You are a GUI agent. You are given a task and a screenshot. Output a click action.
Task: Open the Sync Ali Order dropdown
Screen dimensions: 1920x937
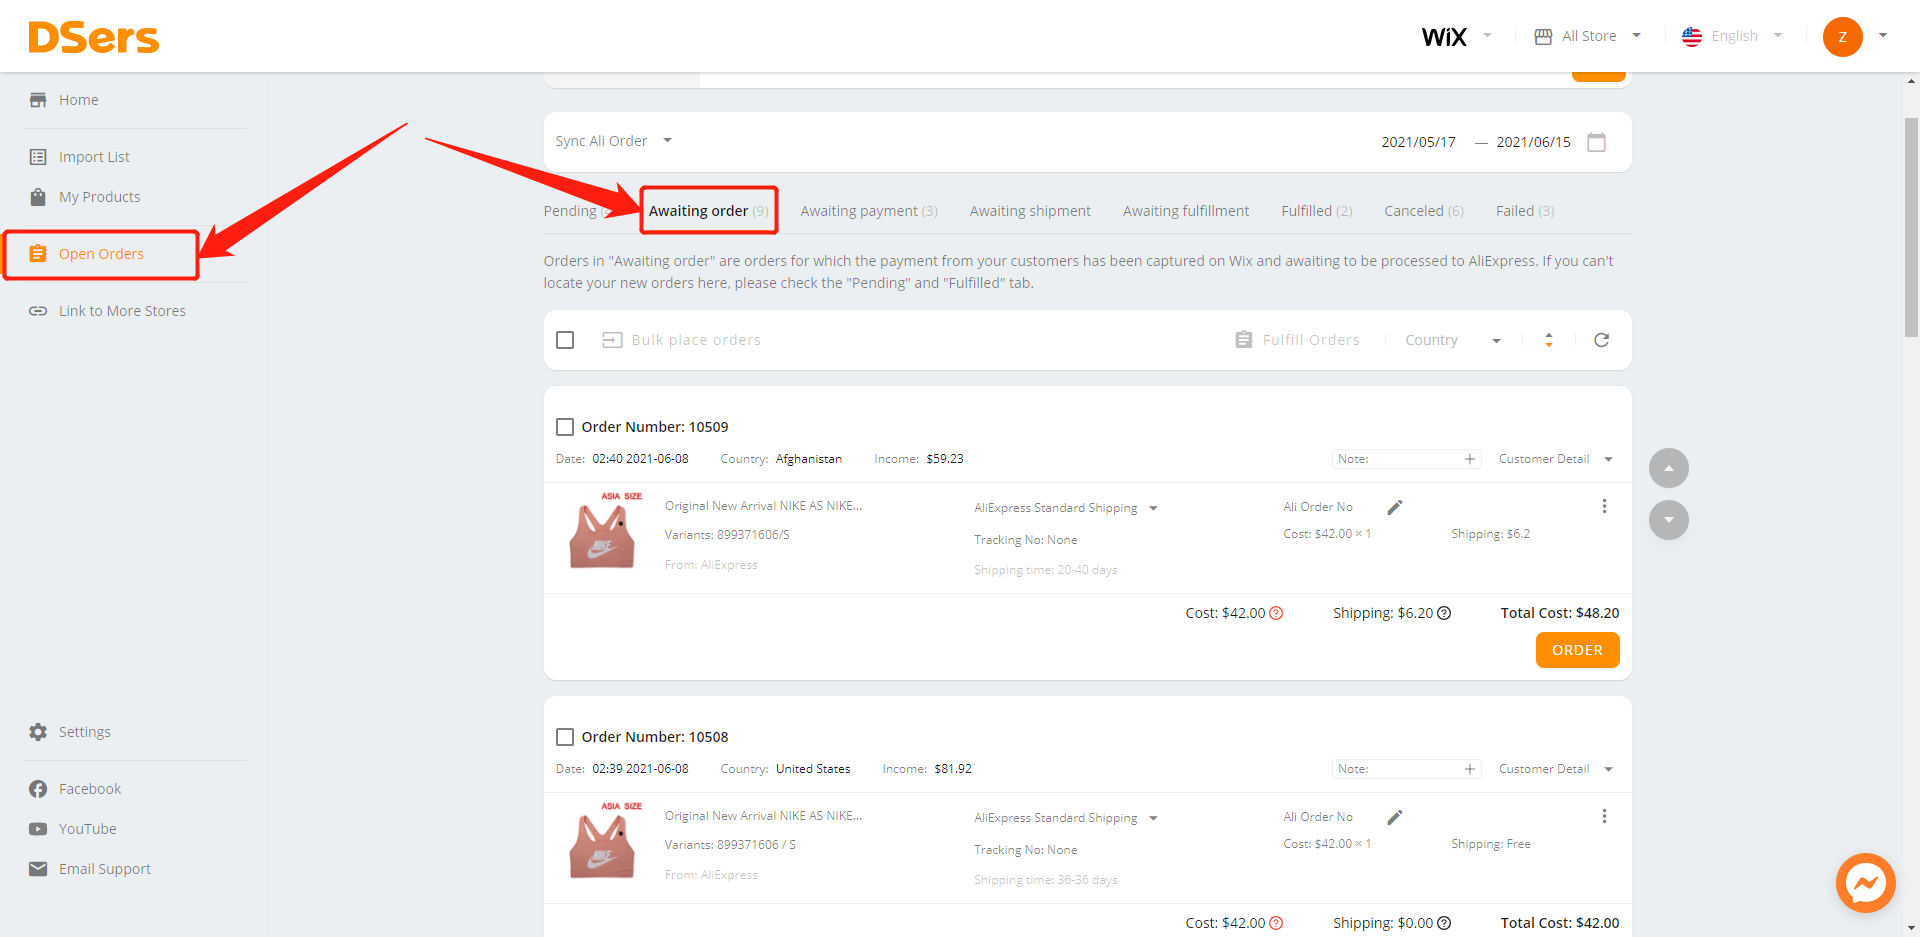point(613,141)
